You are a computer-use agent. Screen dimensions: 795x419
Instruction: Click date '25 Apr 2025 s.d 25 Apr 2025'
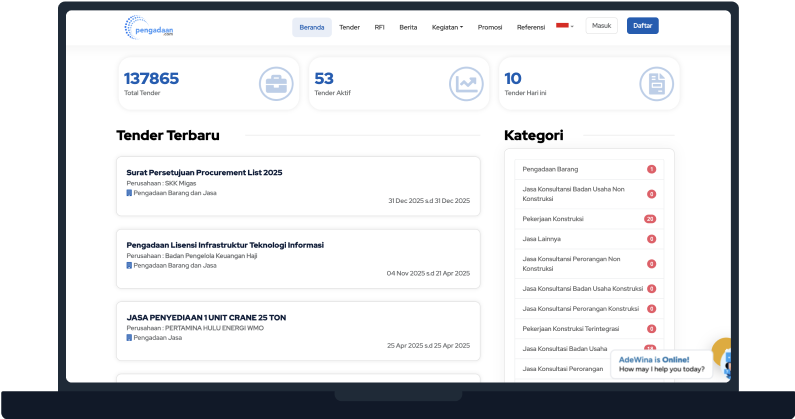[428, 345]
